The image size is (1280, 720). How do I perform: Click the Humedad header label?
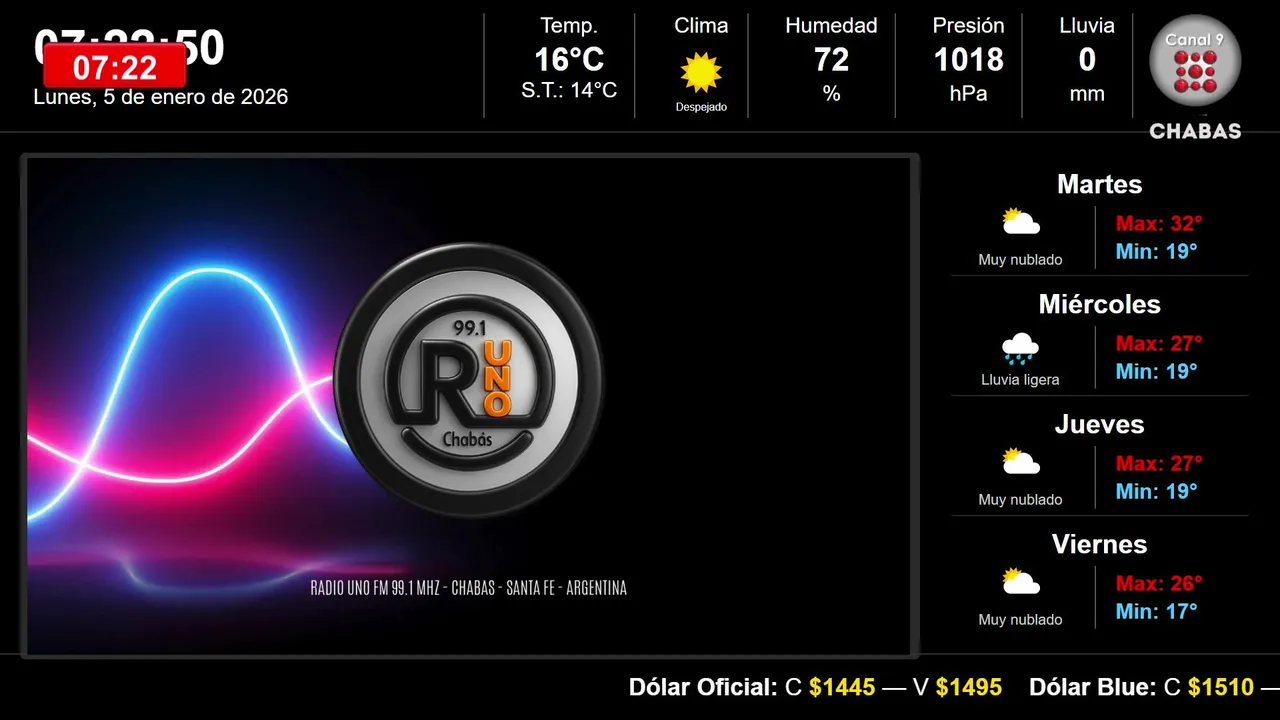pyautogui.click(x=831, y=26)
